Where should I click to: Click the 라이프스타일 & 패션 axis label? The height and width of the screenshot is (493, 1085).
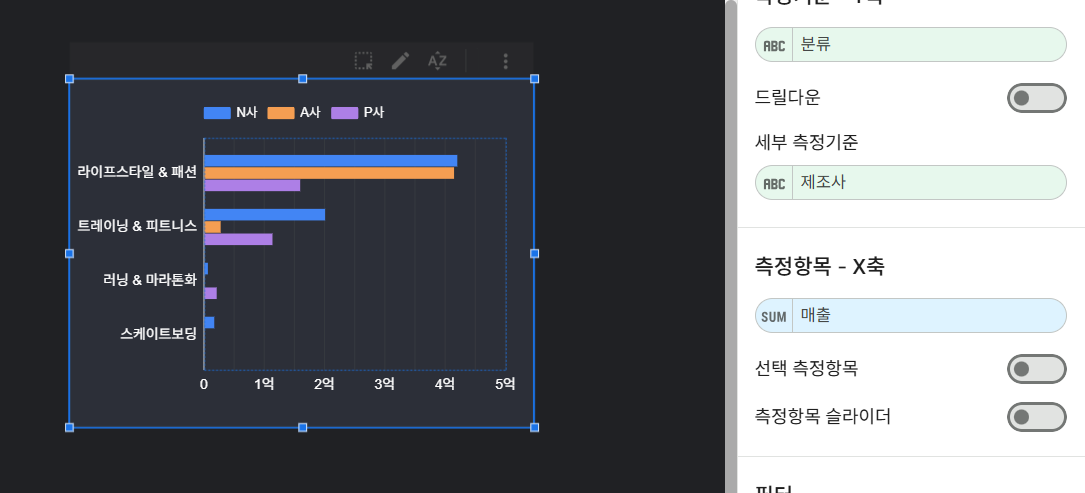[137, 172]
